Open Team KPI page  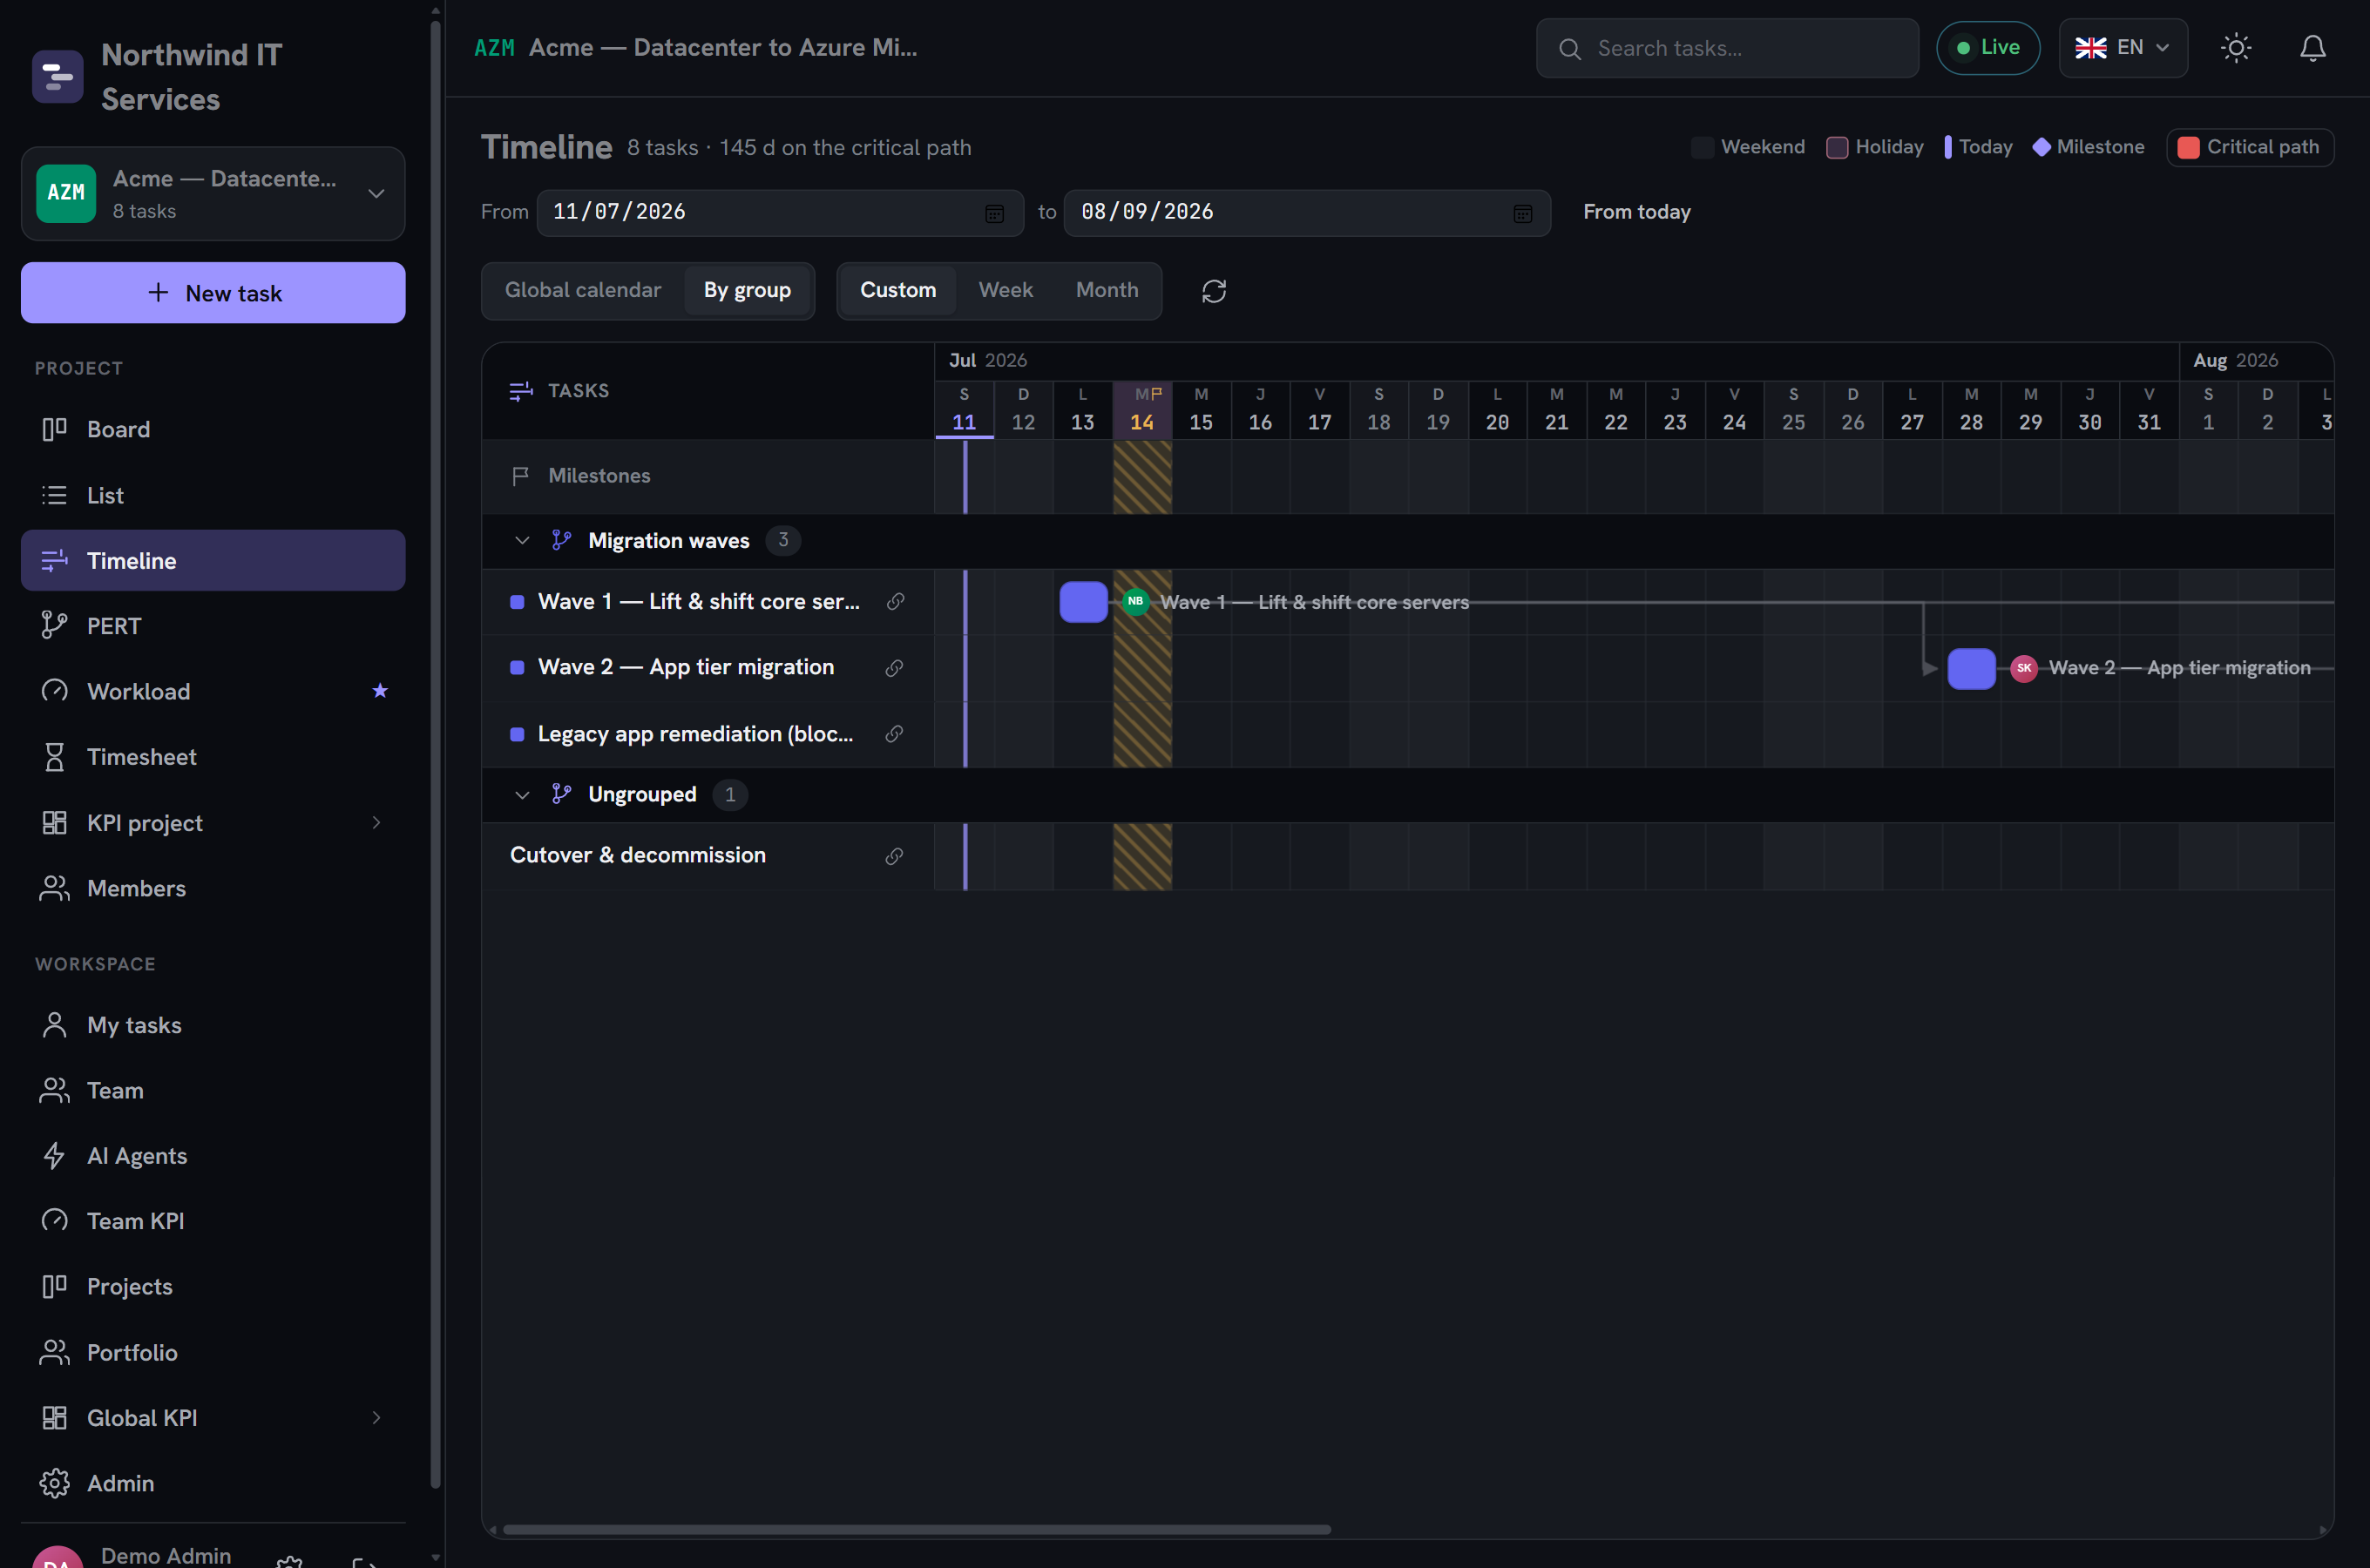coord(213,1221)
